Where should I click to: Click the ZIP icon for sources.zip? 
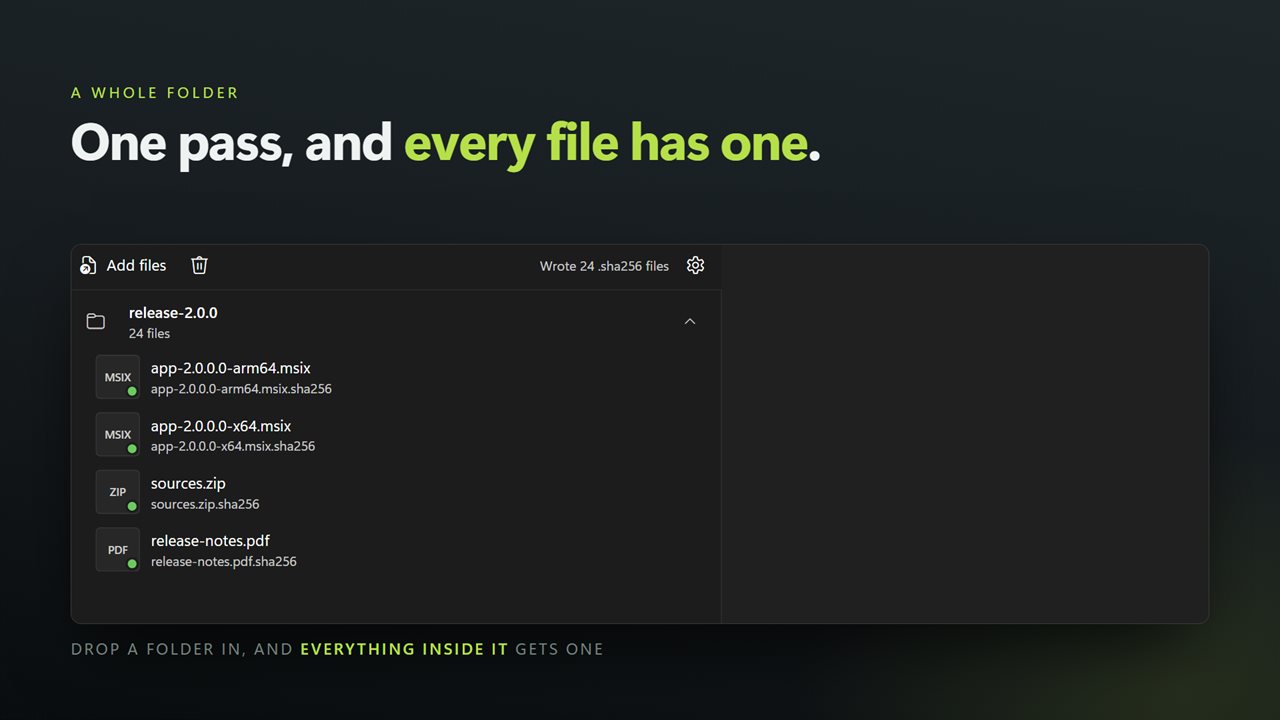(x=118, y=492)
